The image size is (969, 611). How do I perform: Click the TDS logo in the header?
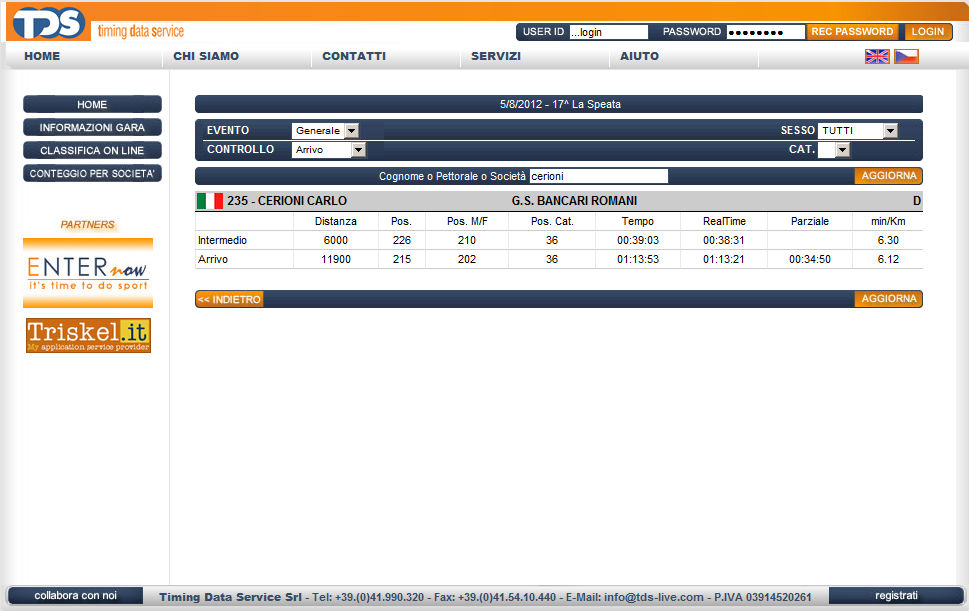pyautogui.click(x=48, y=23)
